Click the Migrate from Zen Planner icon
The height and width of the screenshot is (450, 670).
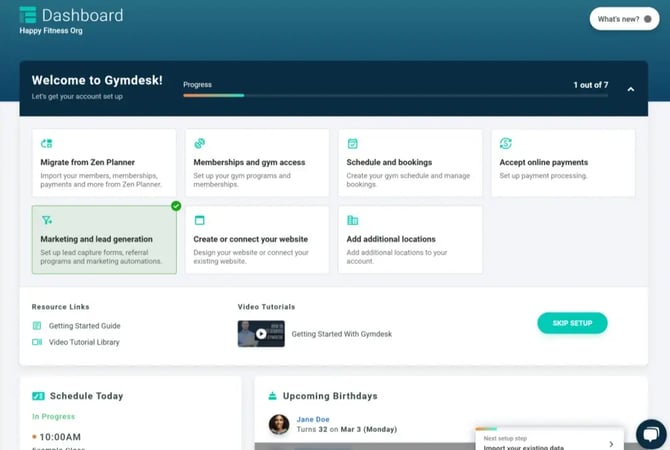(46, 144)
